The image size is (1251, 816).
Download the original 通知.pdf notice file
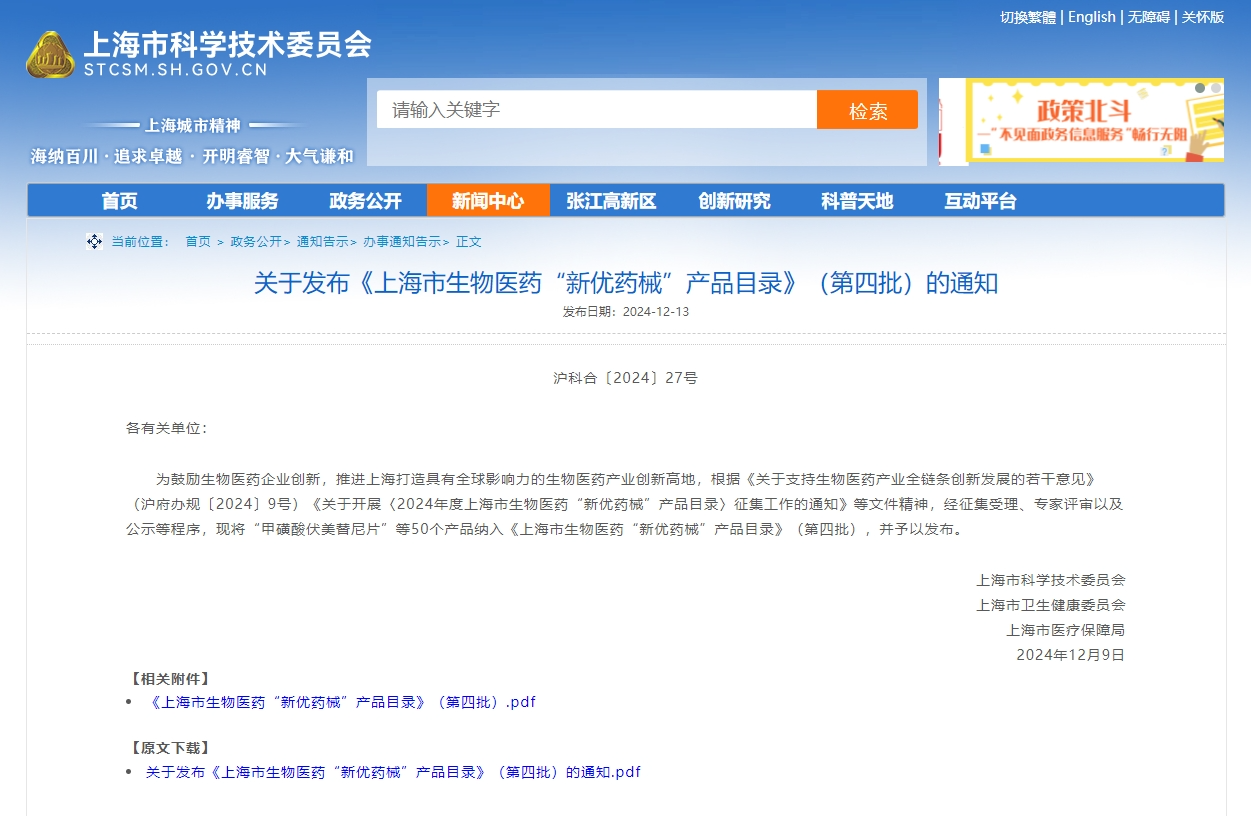point(393,772)
